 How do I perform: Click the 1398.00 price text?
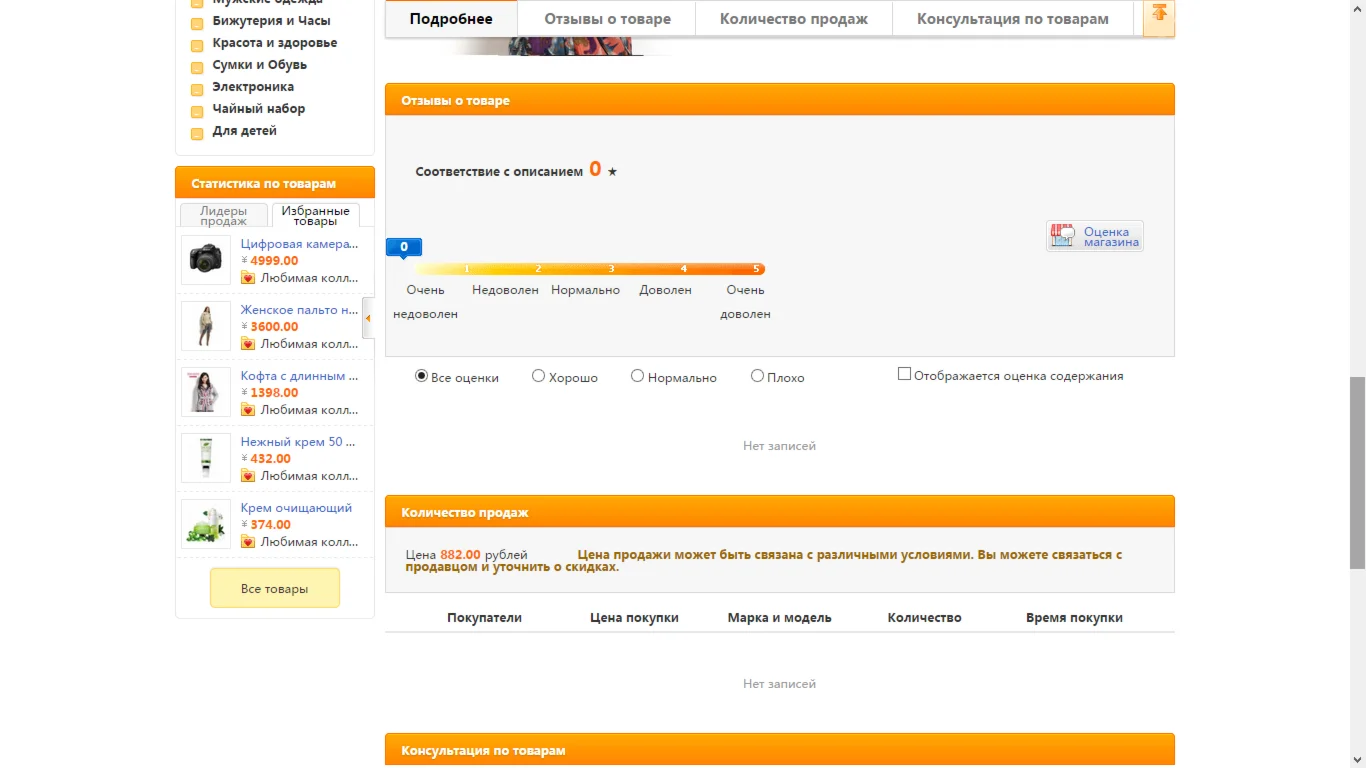[274, 393]
